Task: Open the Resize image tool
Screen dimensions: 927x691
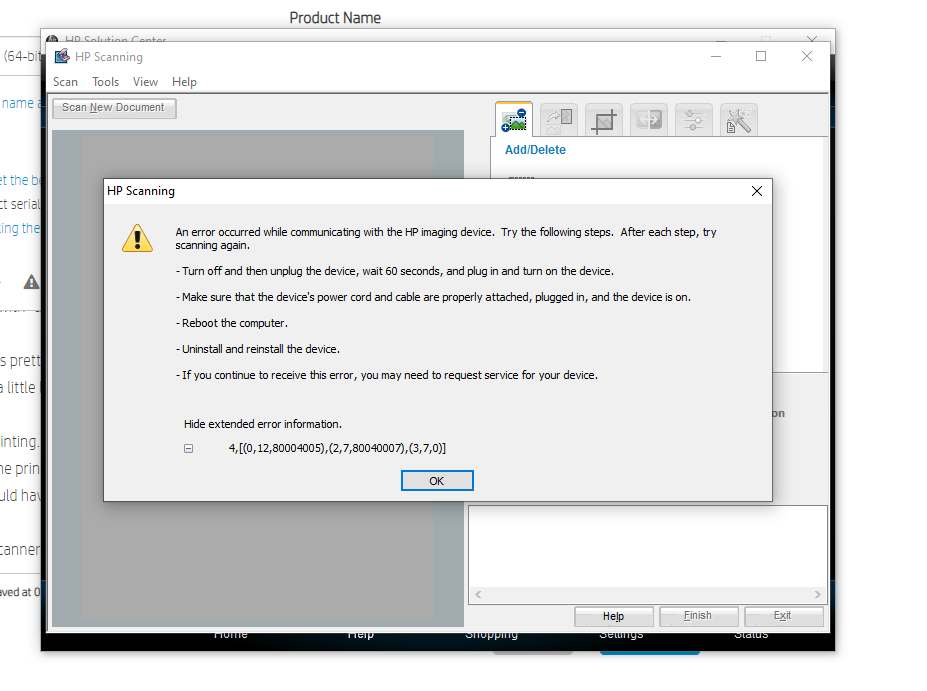Action: [x=648, y=119]
